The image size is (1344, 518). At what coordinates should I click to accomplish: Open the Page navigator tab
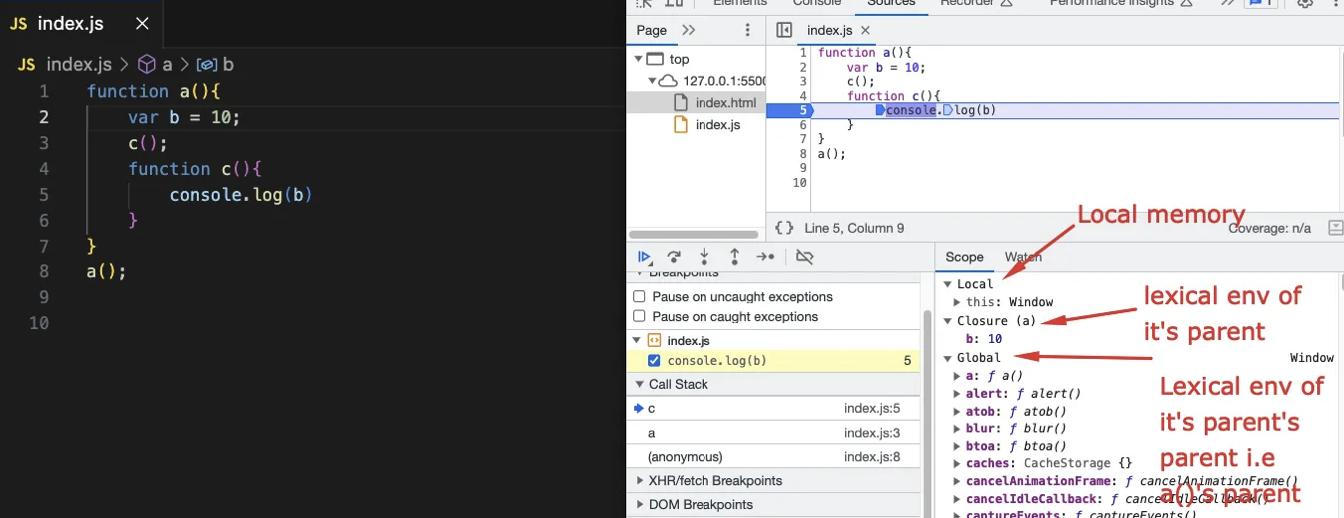(x=652, y=30)
